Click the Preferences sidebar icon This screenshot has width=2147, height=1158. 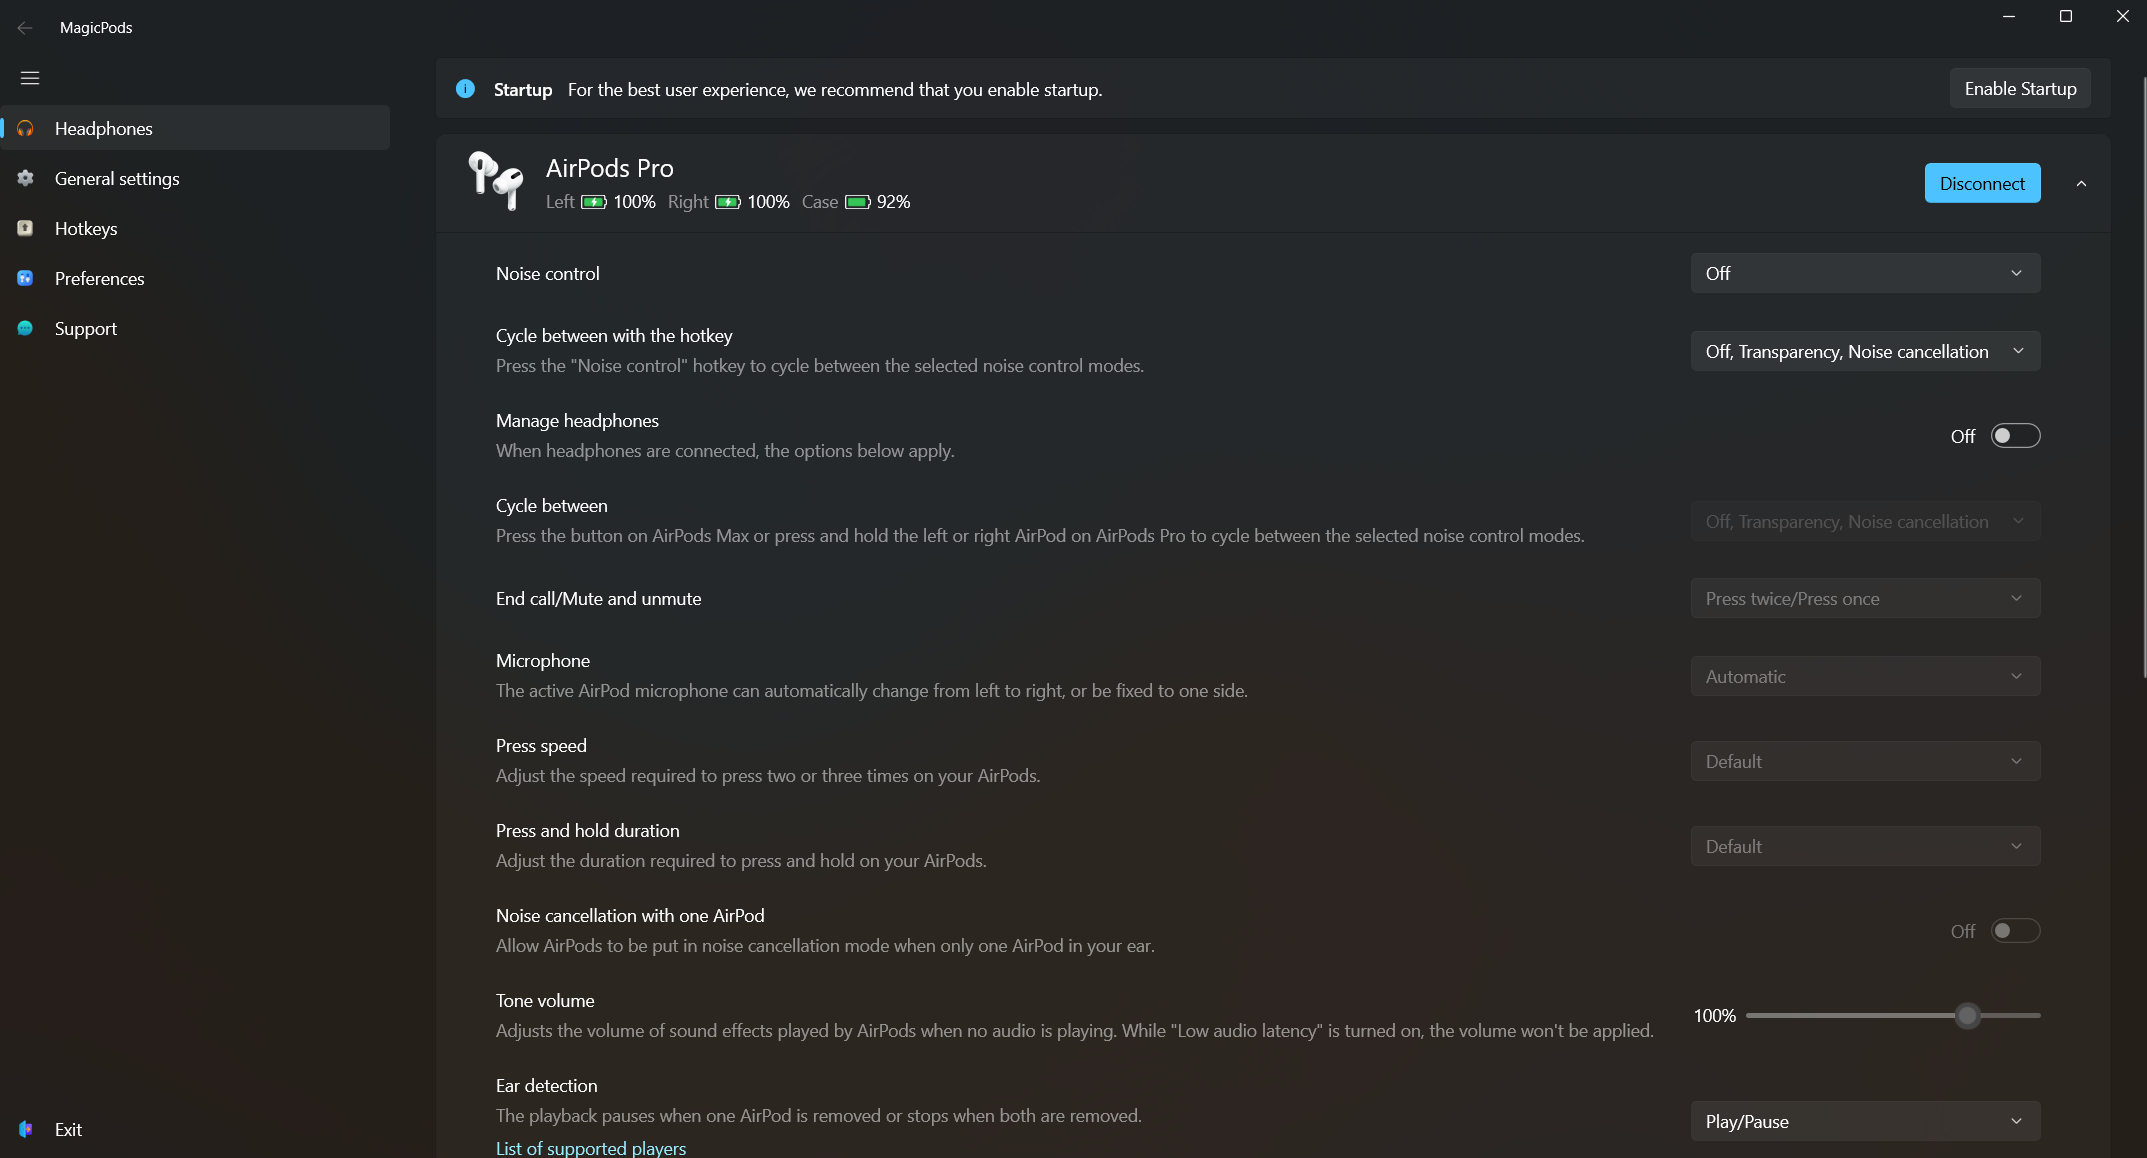(26, 279)
